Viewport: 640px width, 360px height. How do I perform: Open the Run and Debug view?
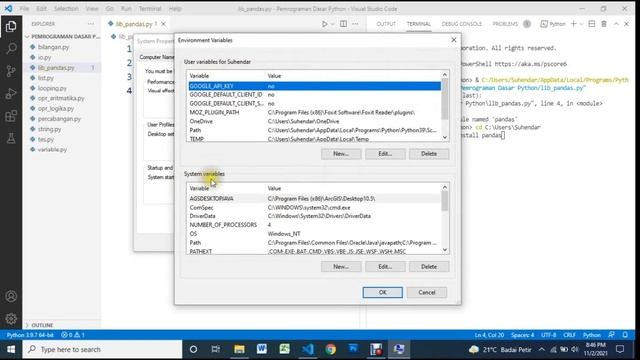(x=11, y=93)
